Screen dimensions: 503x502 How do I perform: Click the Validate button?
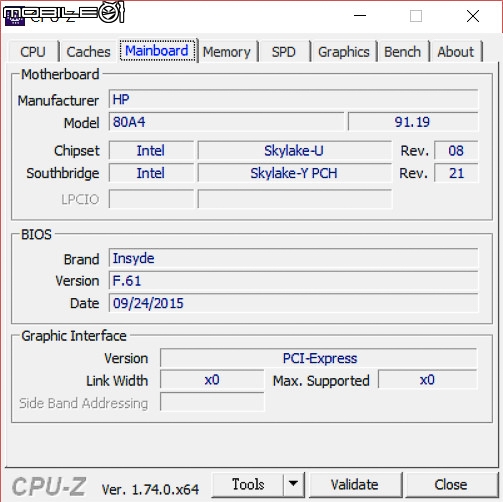click(355, 484)
